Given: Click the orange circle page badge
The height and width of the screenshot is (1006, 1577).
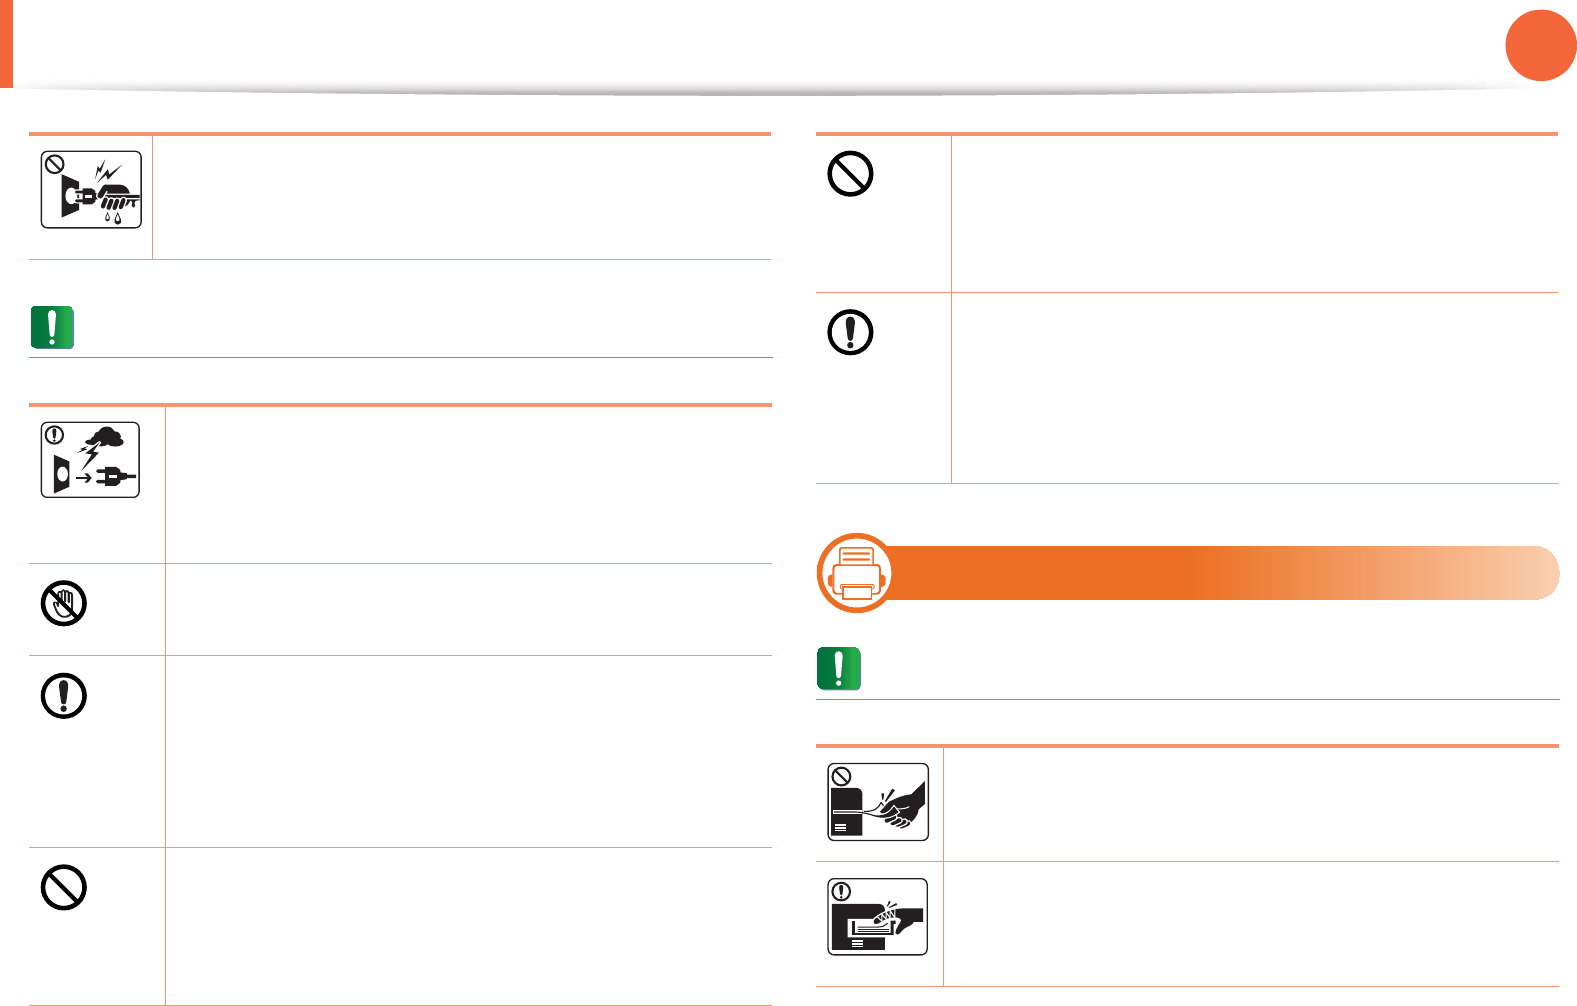Looking at the screenshot, I should tap(1540, 45).
